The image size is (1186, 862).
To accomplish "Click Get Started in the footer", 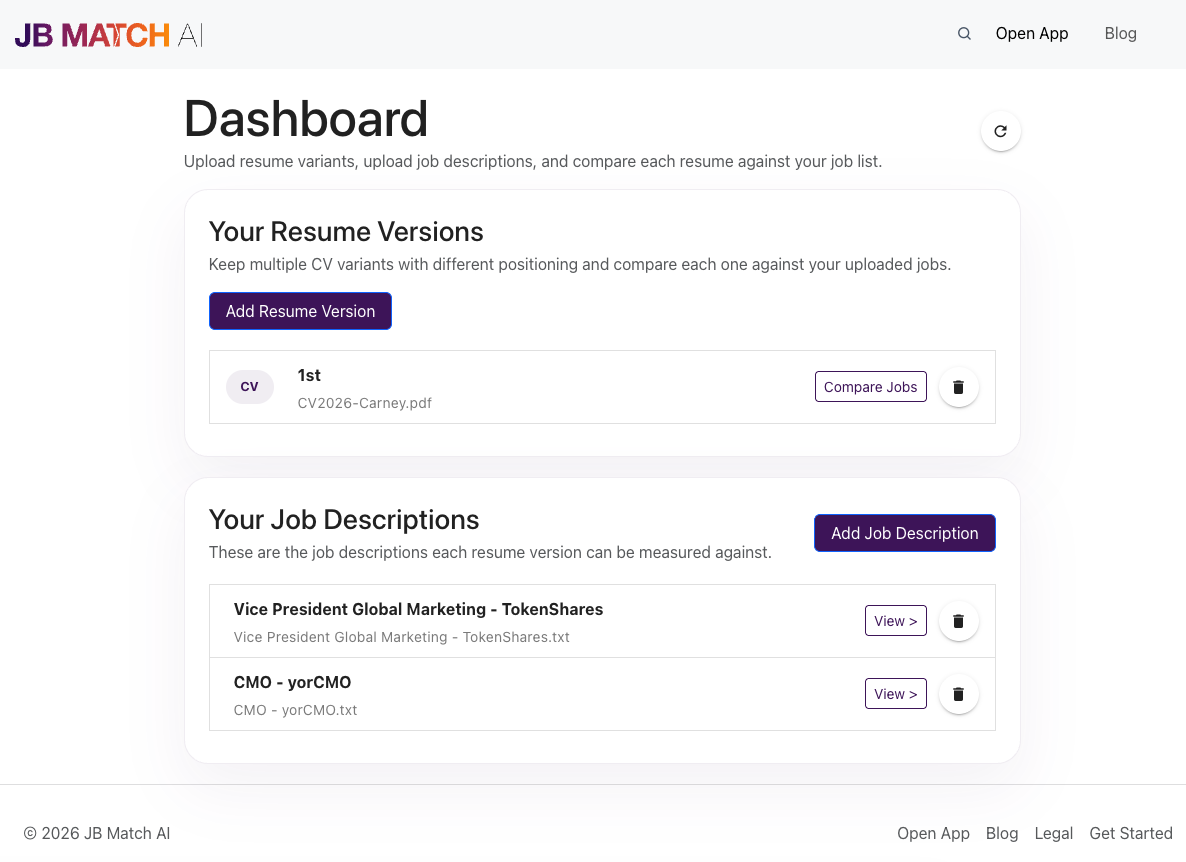I will [x=1130, y=833].
